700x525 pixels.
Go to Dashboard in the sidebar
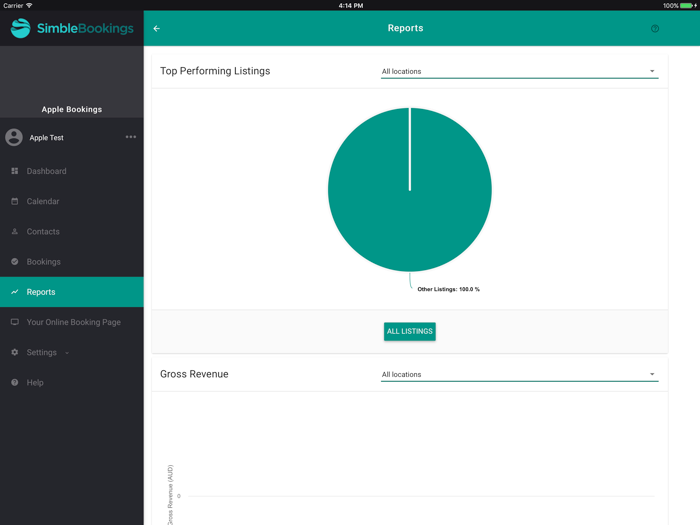pos(71,171)
